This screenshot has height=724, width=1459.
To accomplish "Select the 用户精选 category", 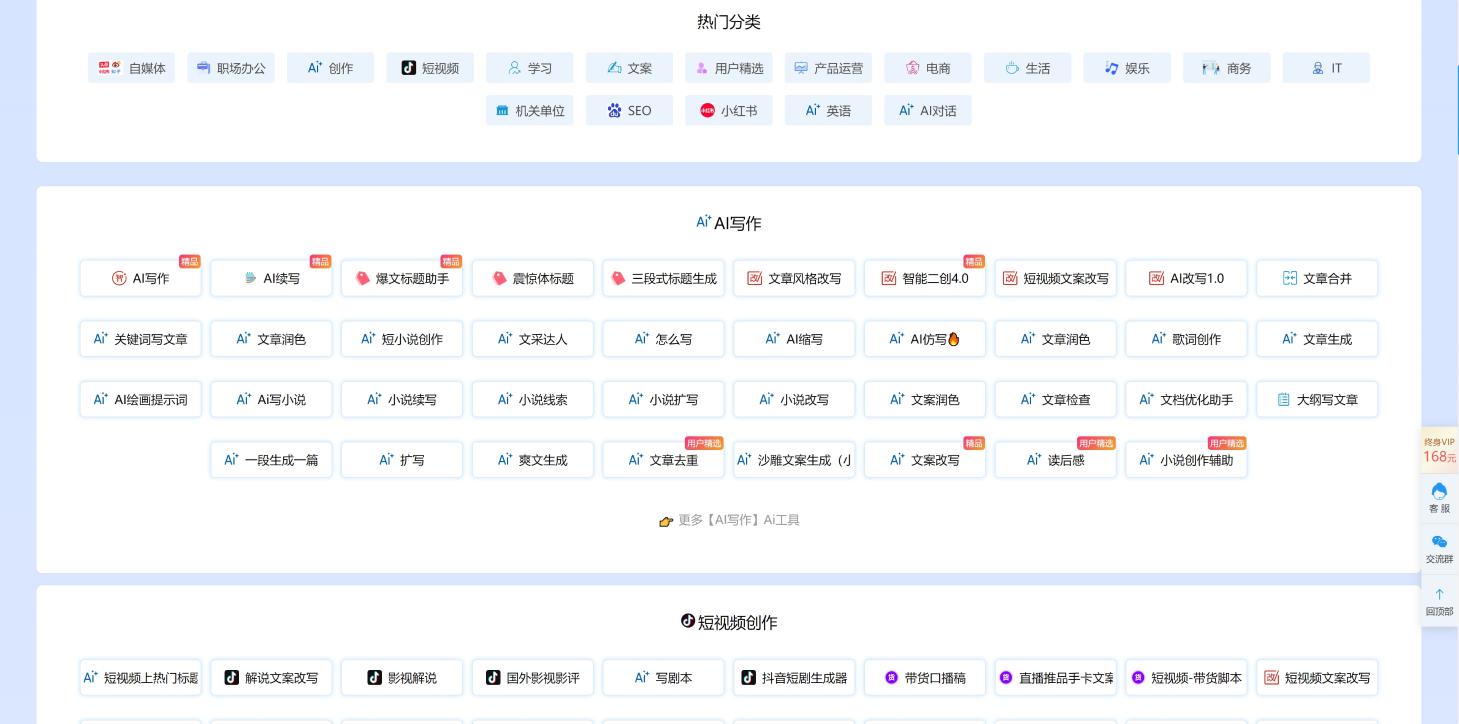I will click(729, 68).
